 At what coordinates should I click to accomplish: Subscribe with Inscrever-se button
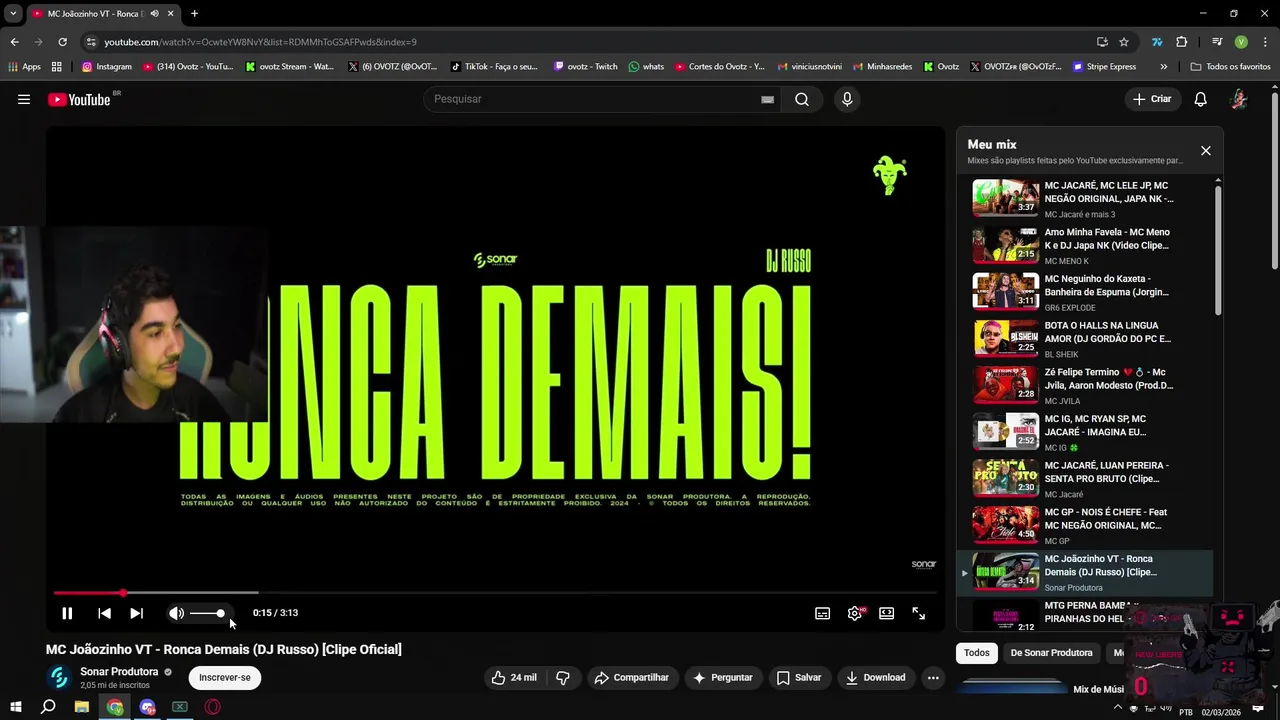point(225,677)
